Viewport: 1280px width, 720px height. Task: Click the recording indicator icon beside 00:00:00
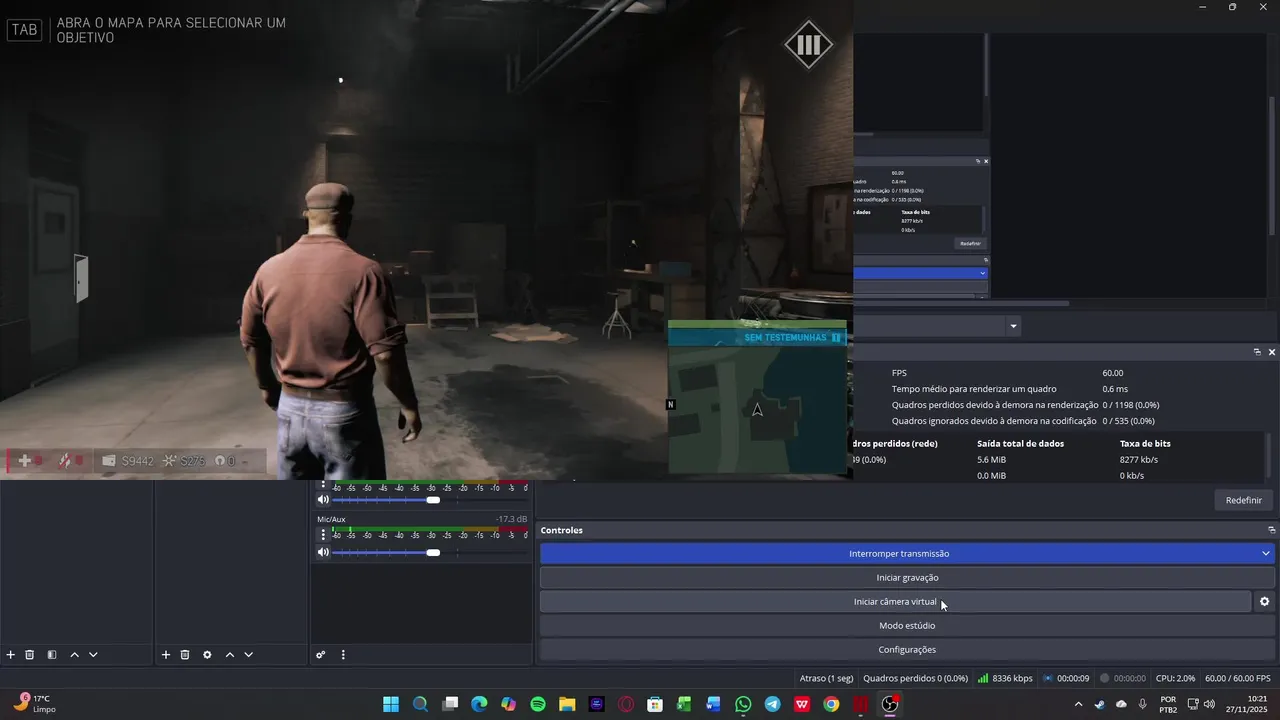pyautogui.click(x=1105, y=678)
